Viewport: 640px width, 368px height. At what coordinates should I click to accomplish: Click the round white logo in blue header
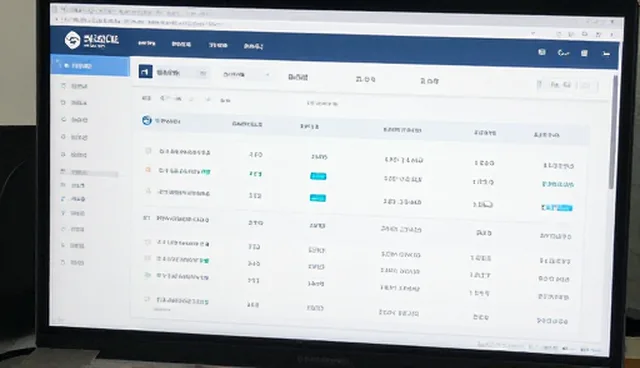72,40
